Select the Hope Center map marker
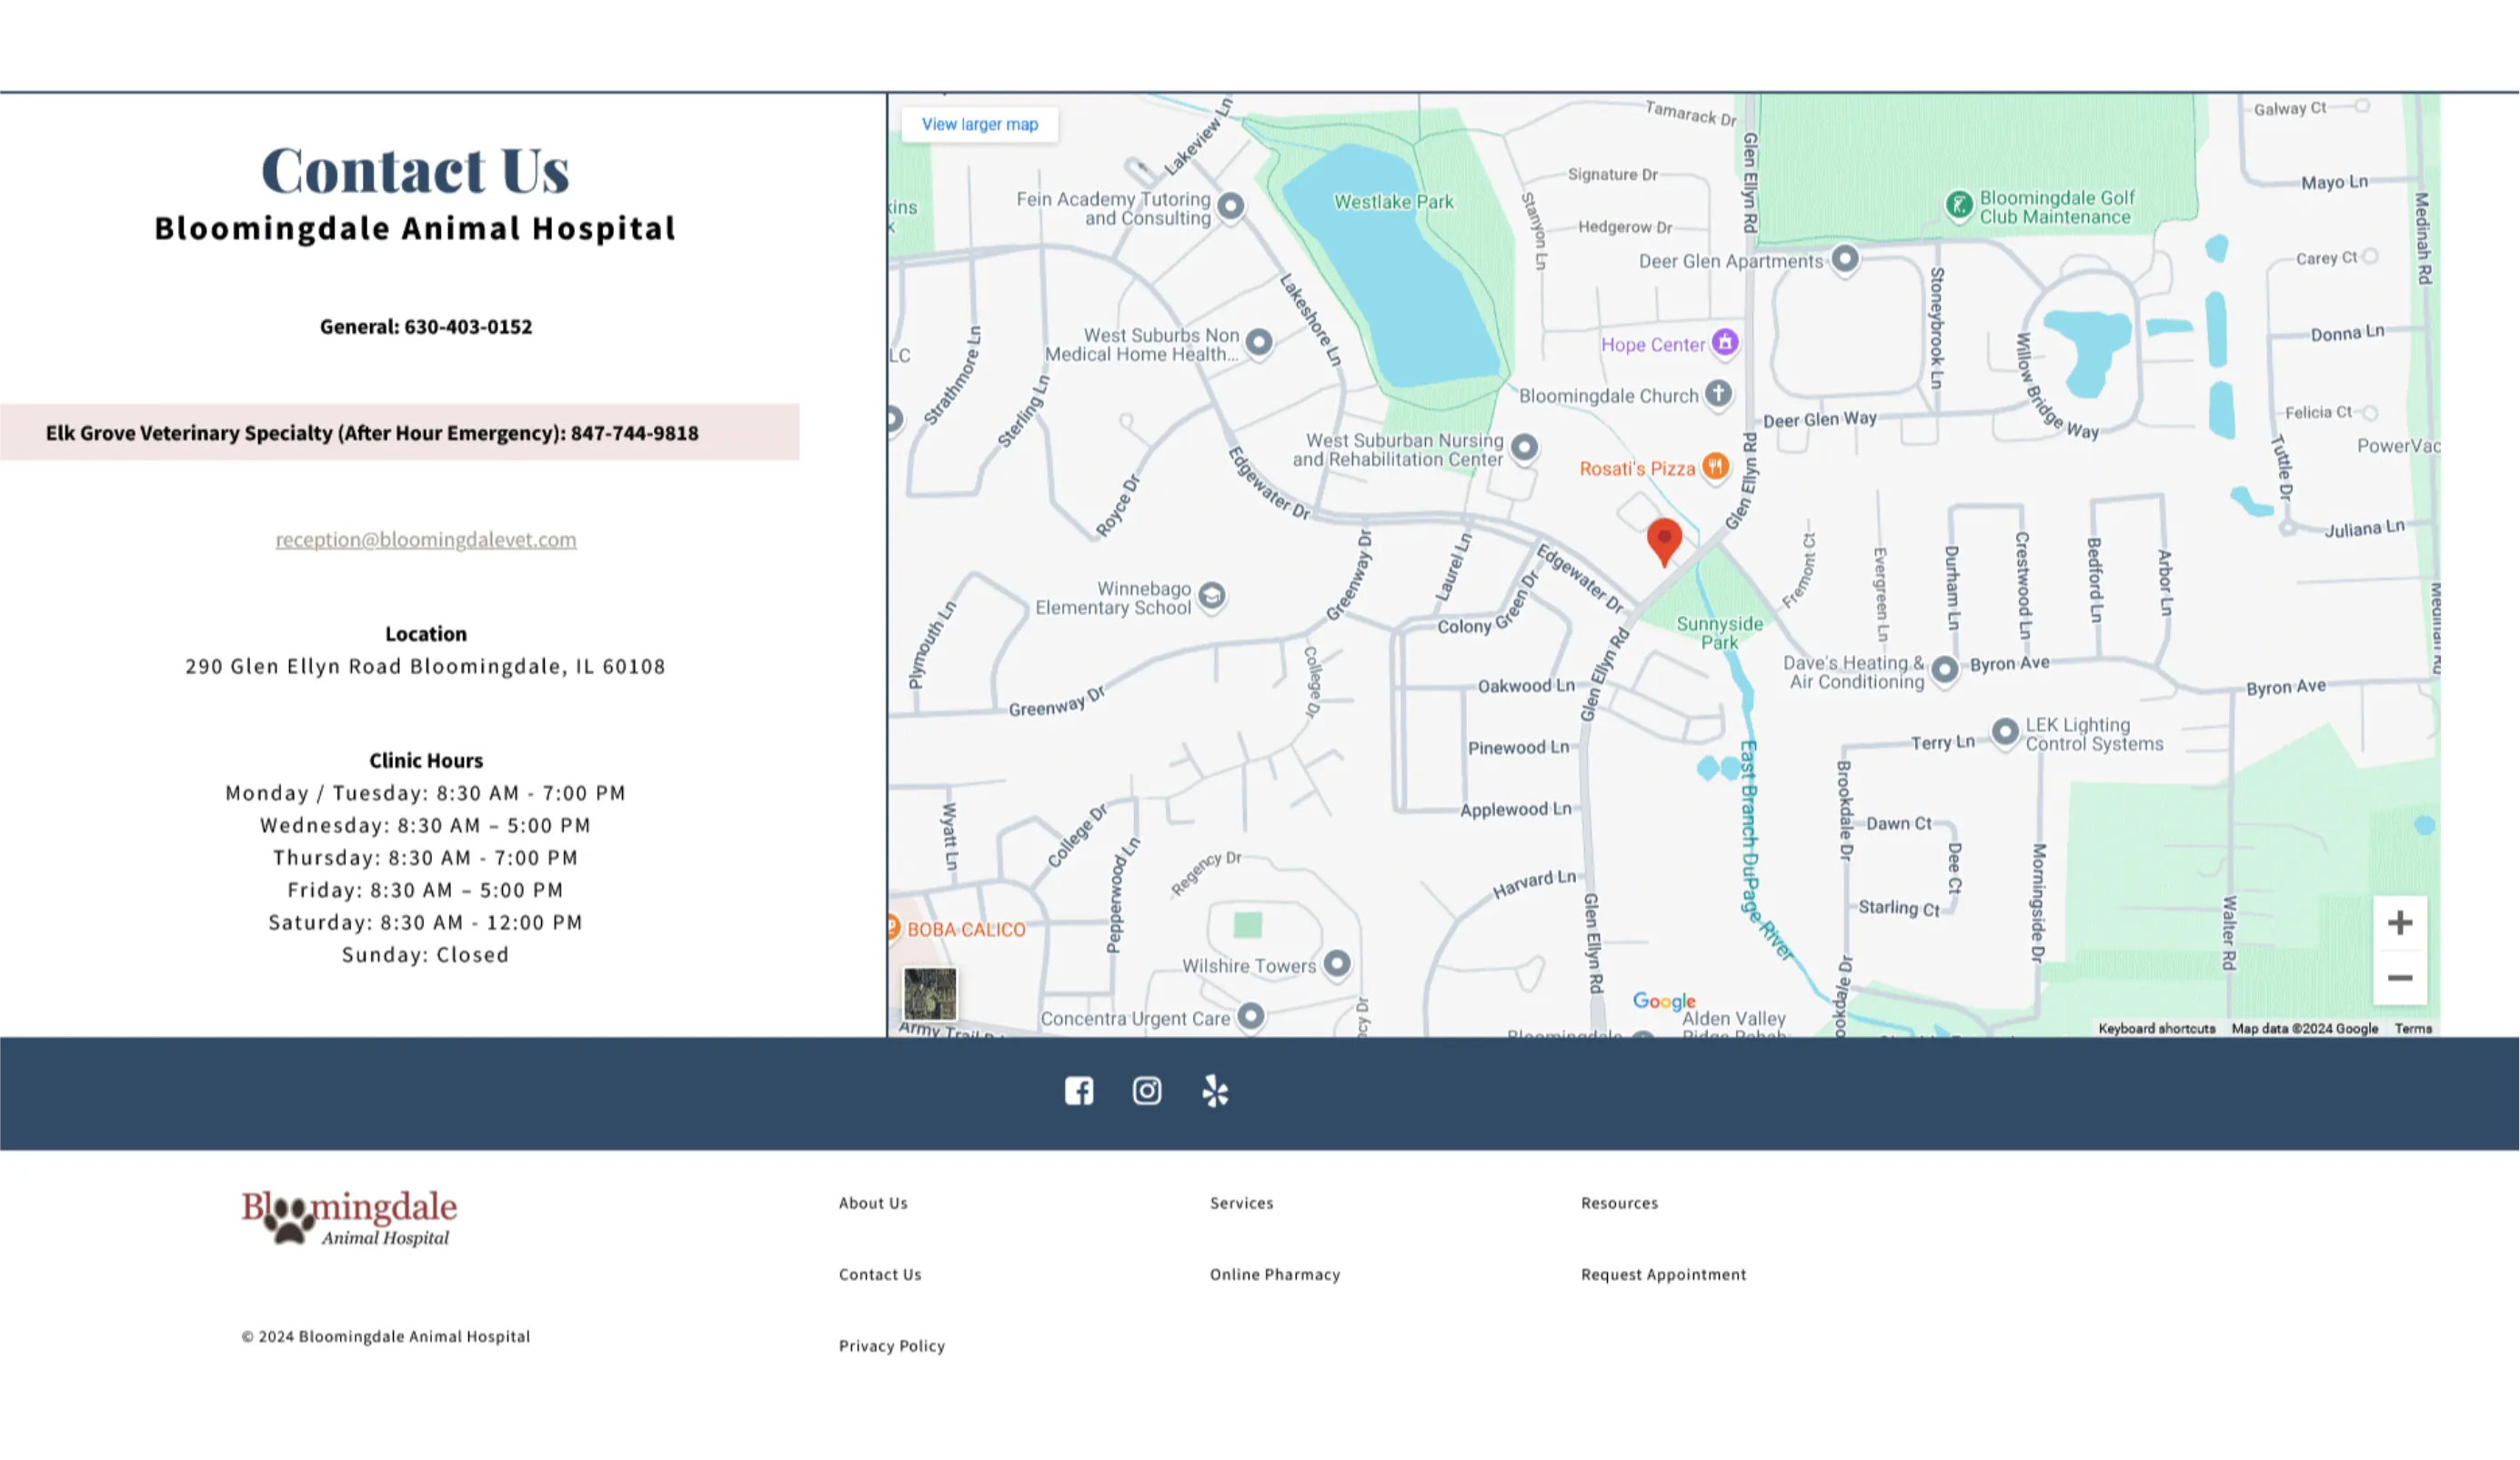 (1724, 342)
